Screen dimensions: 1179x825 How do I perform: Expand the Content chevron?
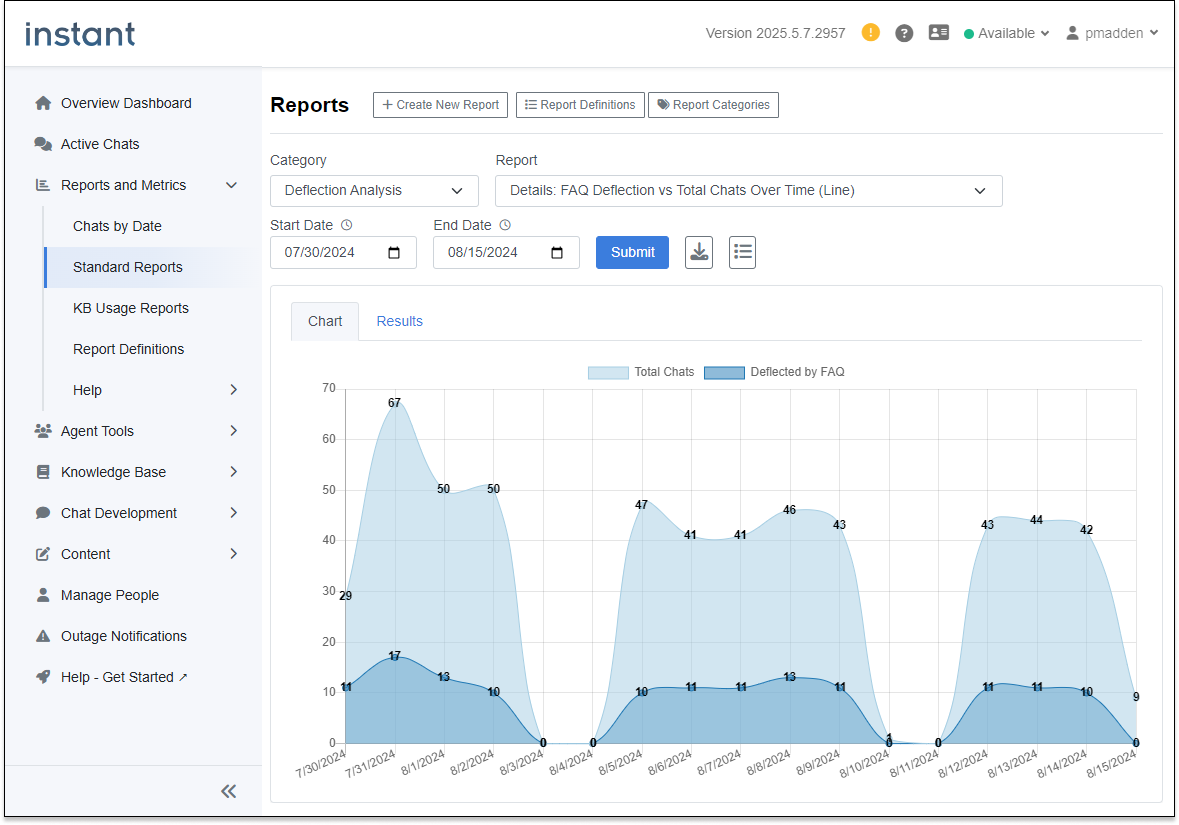[x=233, y=554]
